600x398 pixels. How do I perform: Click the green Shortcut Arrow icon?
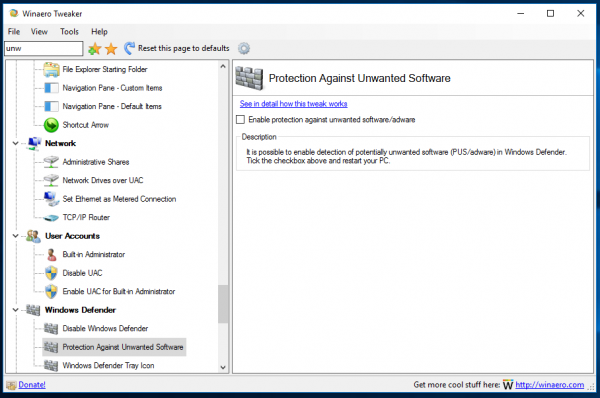(51, 125)
